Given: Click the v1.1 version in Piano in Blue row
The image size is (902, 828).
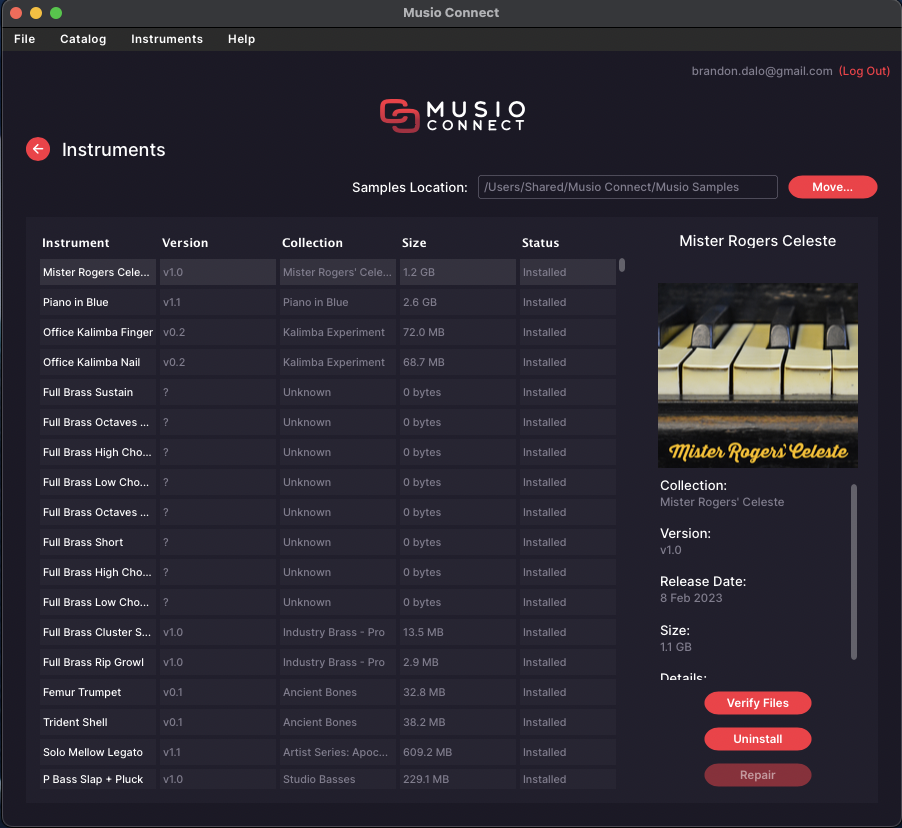Looking at the screenshot, I should [217, 302].
